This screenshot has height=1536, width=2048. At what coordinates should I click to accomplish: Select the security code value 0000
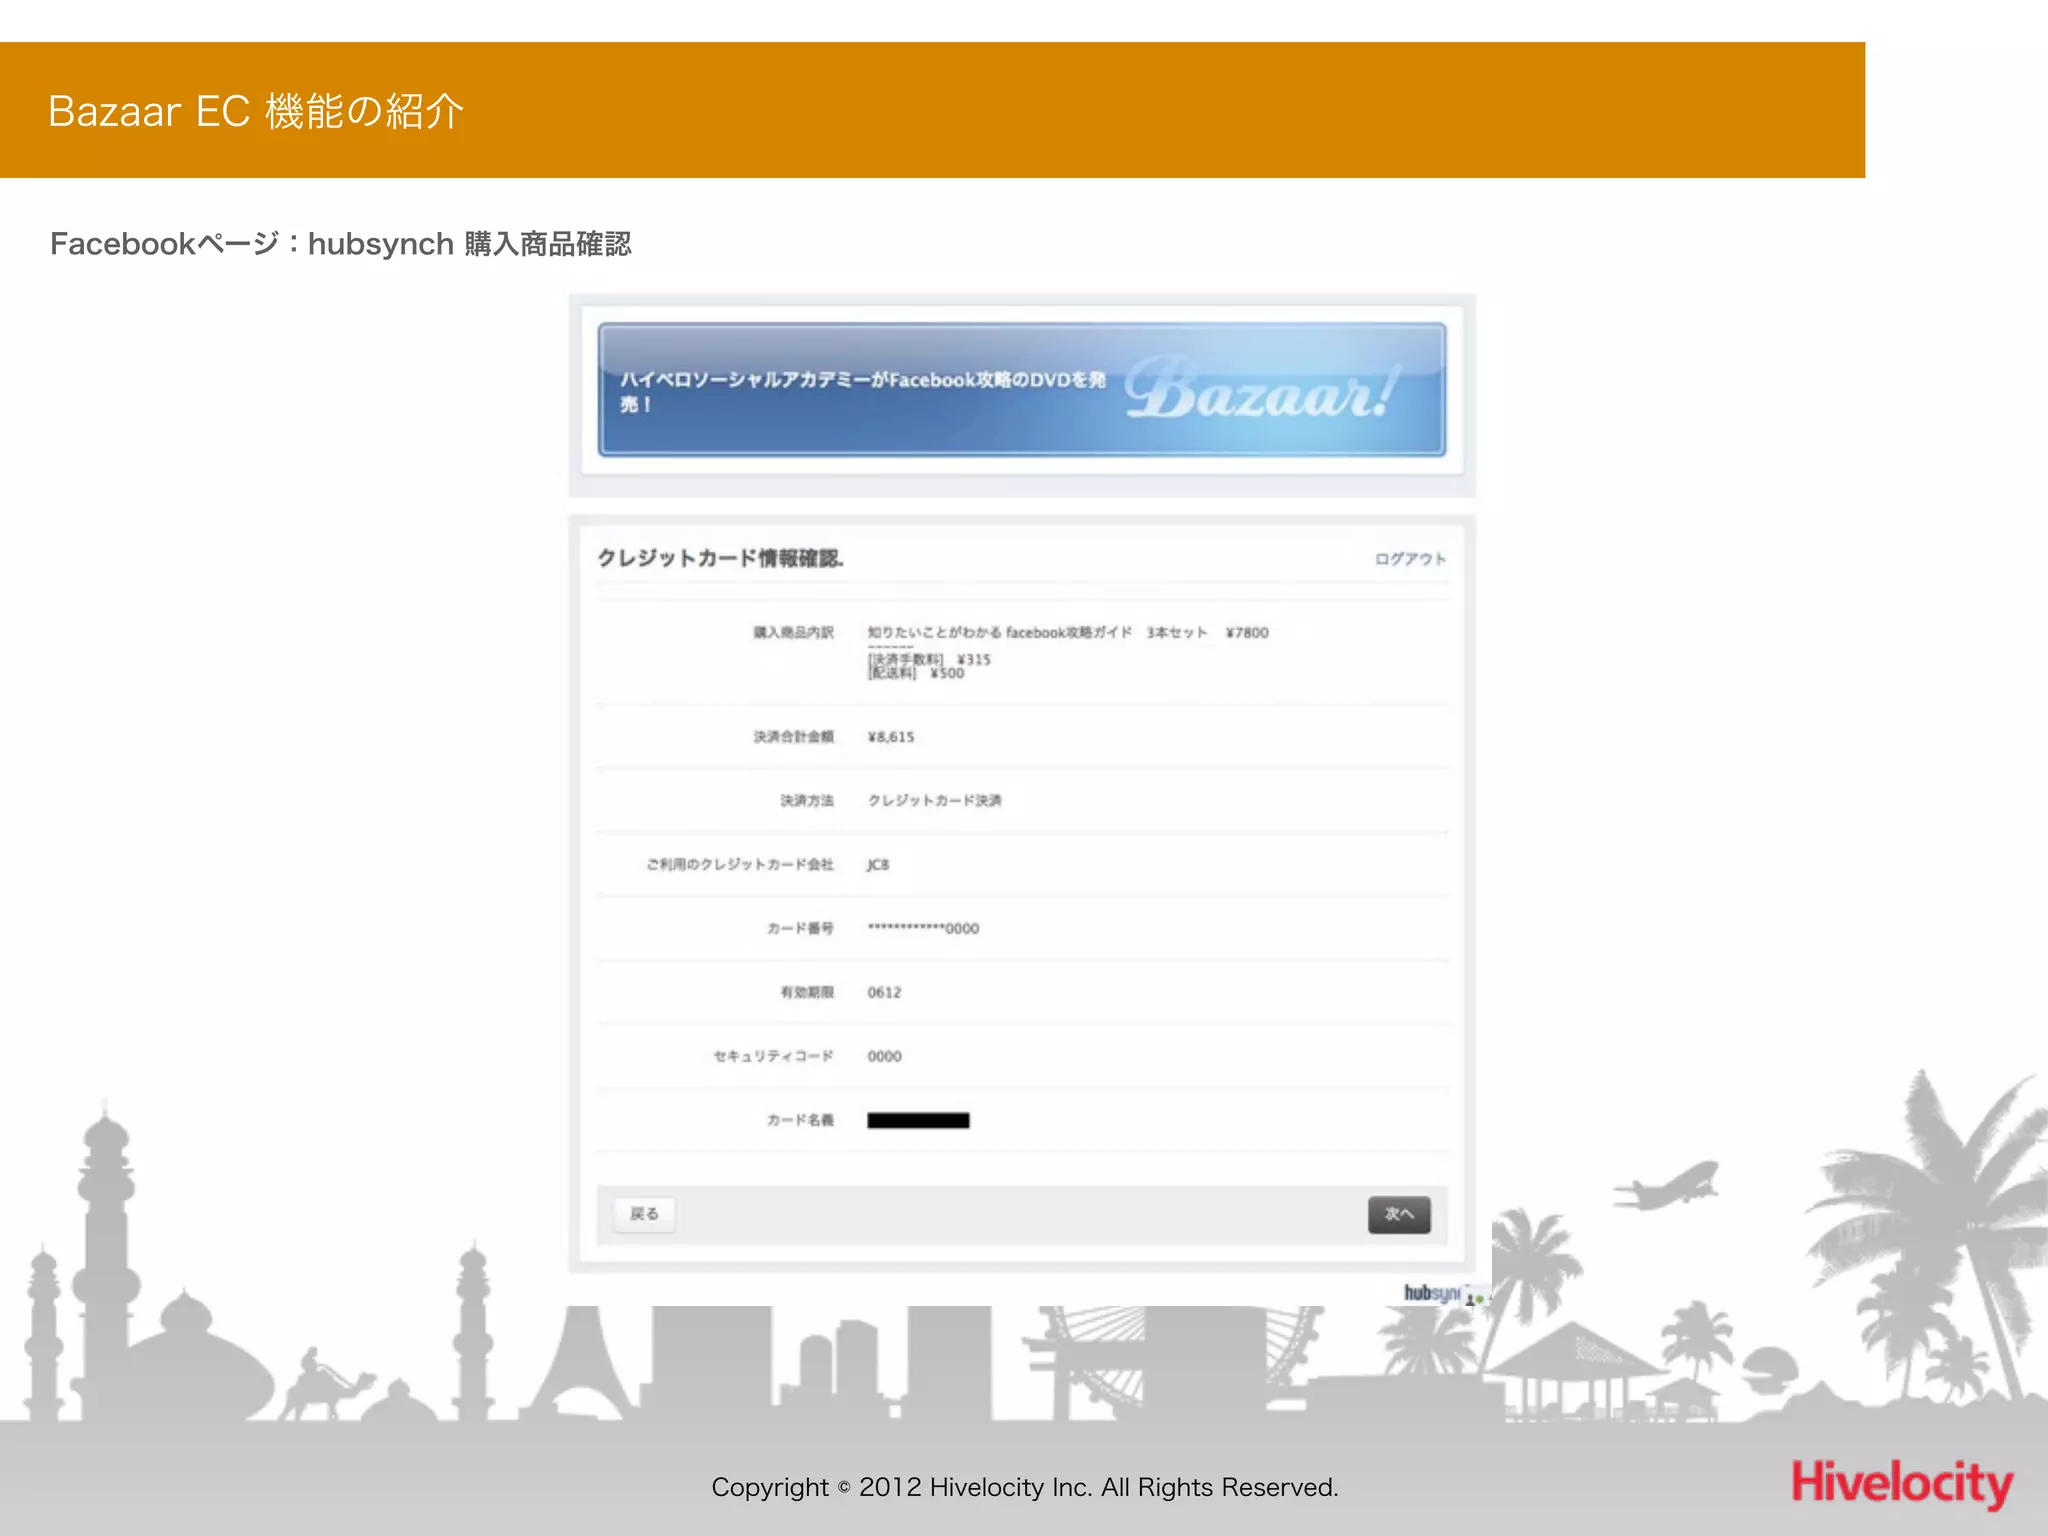coord(884,1057)
